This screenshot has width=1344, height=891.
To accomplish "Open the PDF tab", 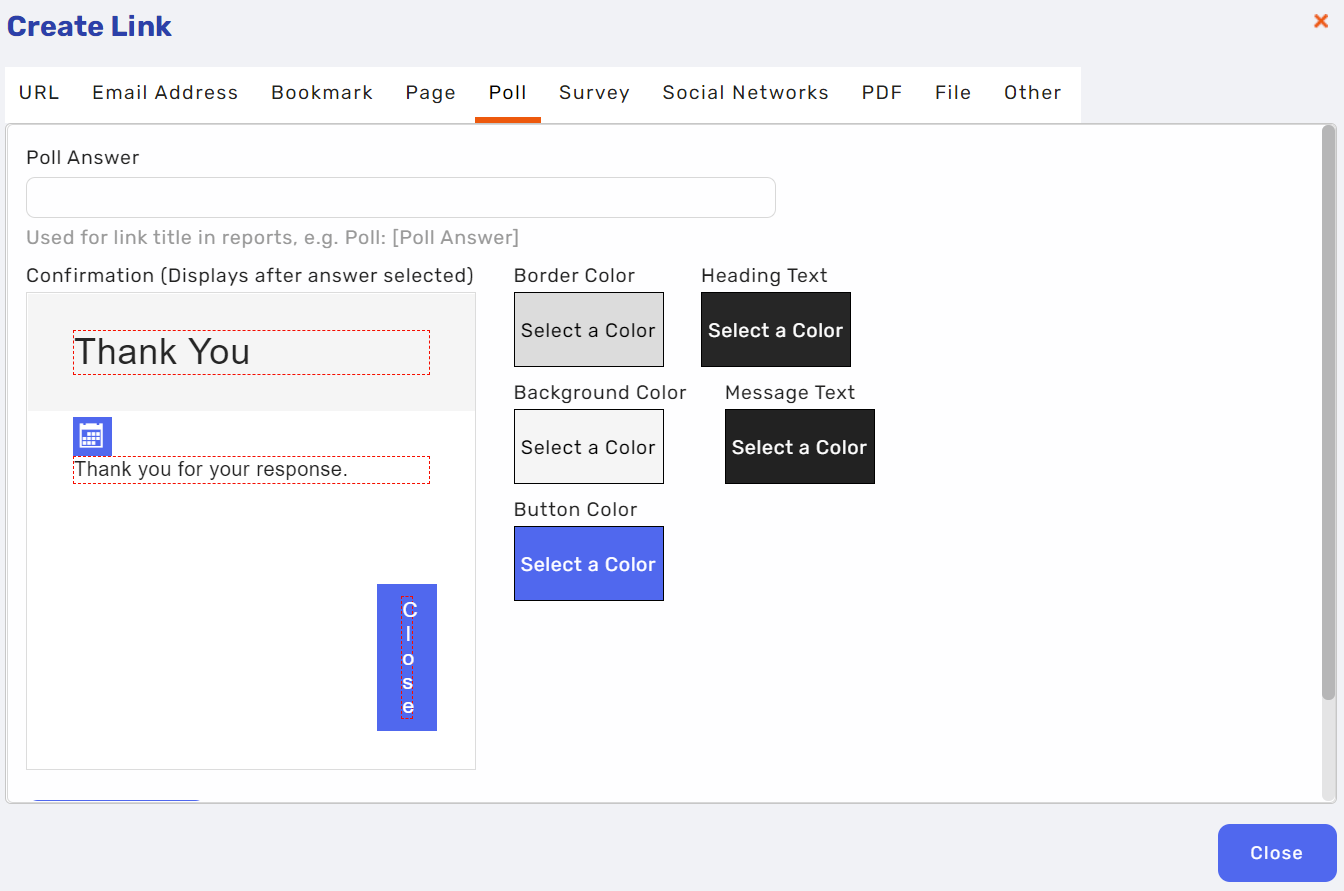I will (x=882, y=93).
